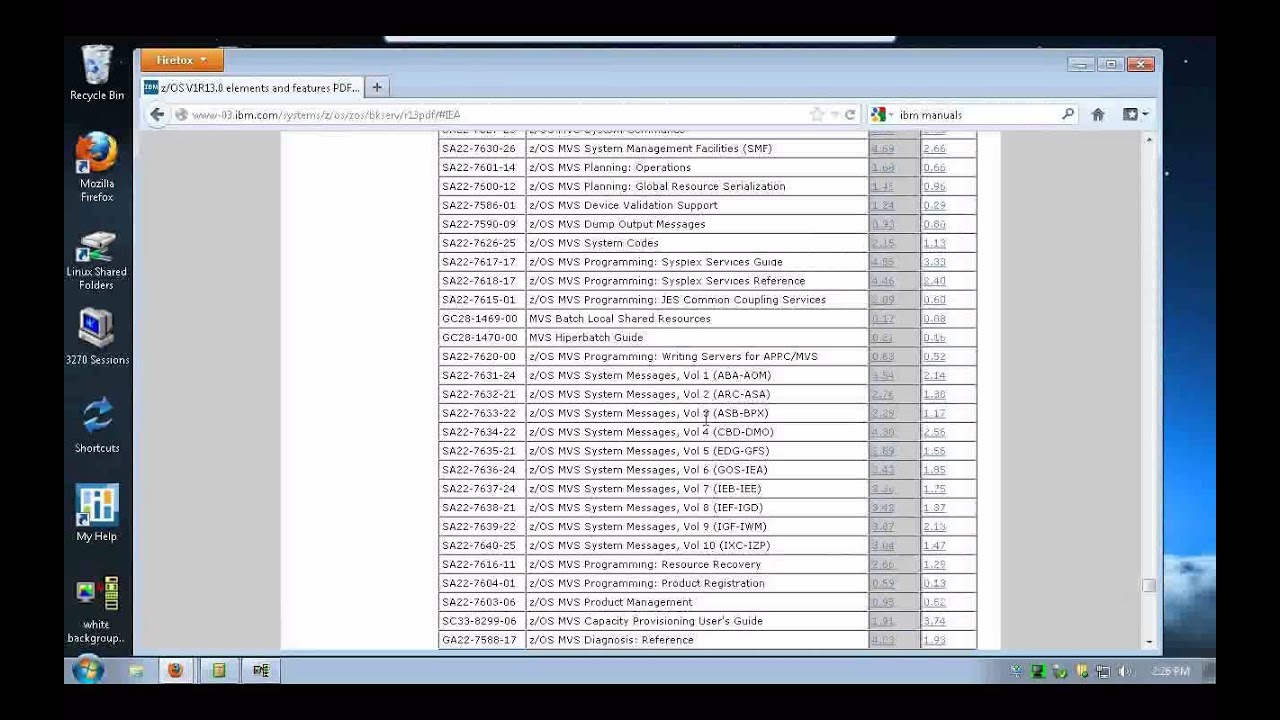Open 1.85 link for System Messages Vol 6

934,470
